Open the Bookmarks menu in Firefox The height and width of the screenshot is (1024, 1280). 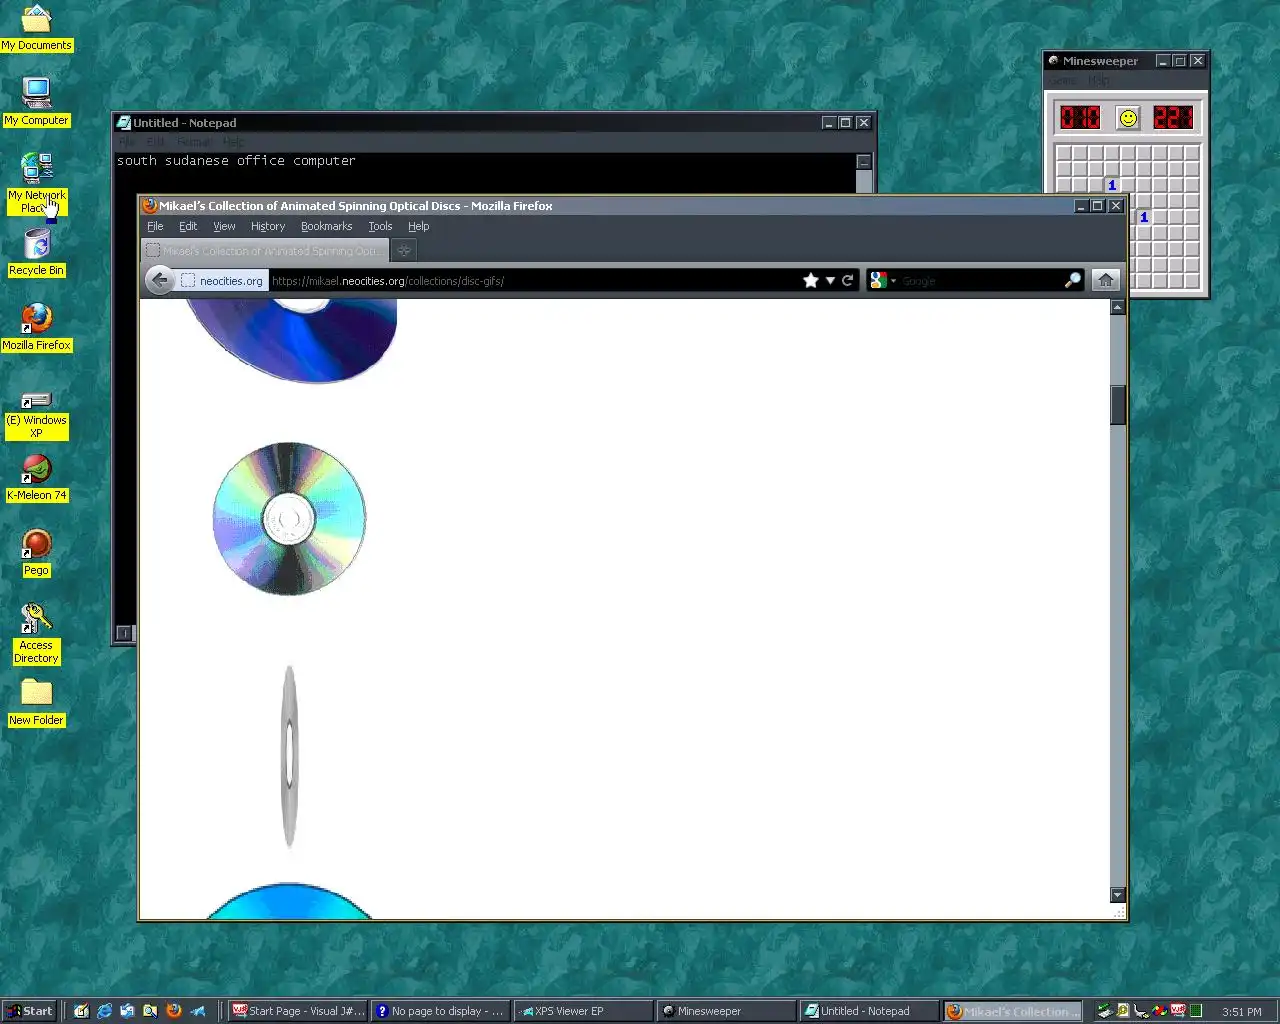click(x=327, y=226)
